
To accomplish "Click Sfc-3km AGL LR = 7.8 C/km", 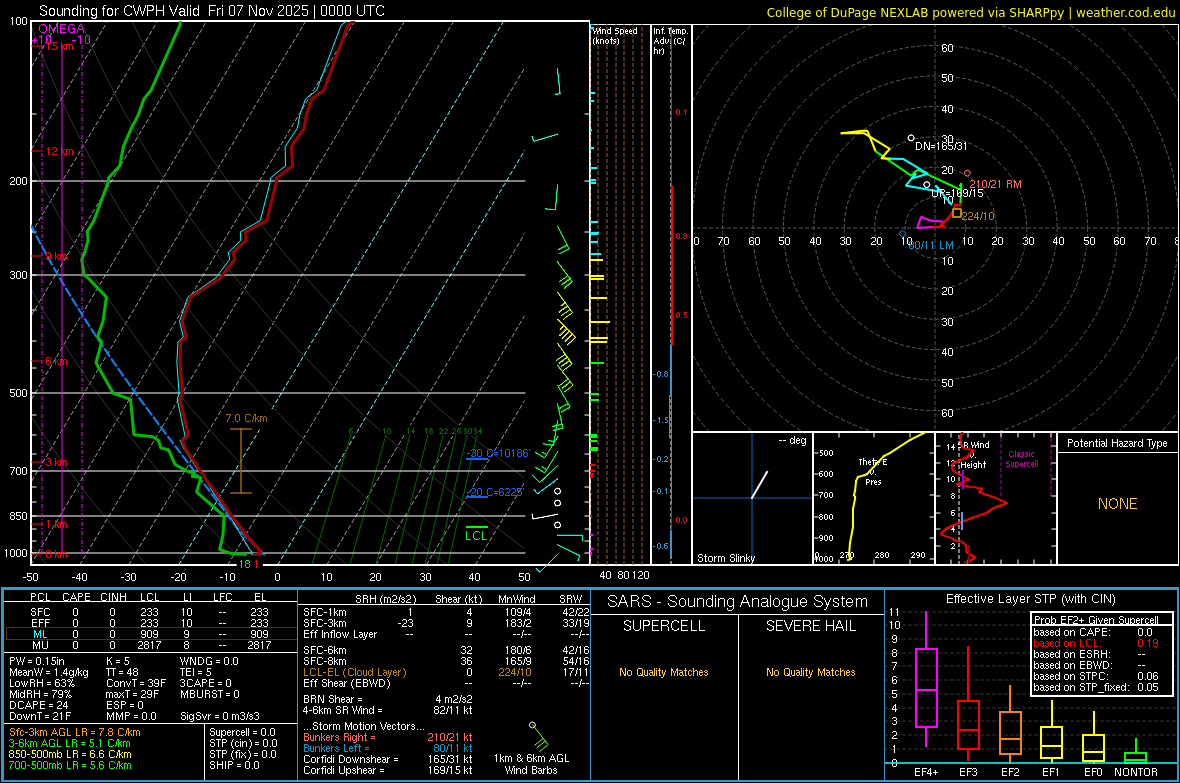I will tap(75, 732).
